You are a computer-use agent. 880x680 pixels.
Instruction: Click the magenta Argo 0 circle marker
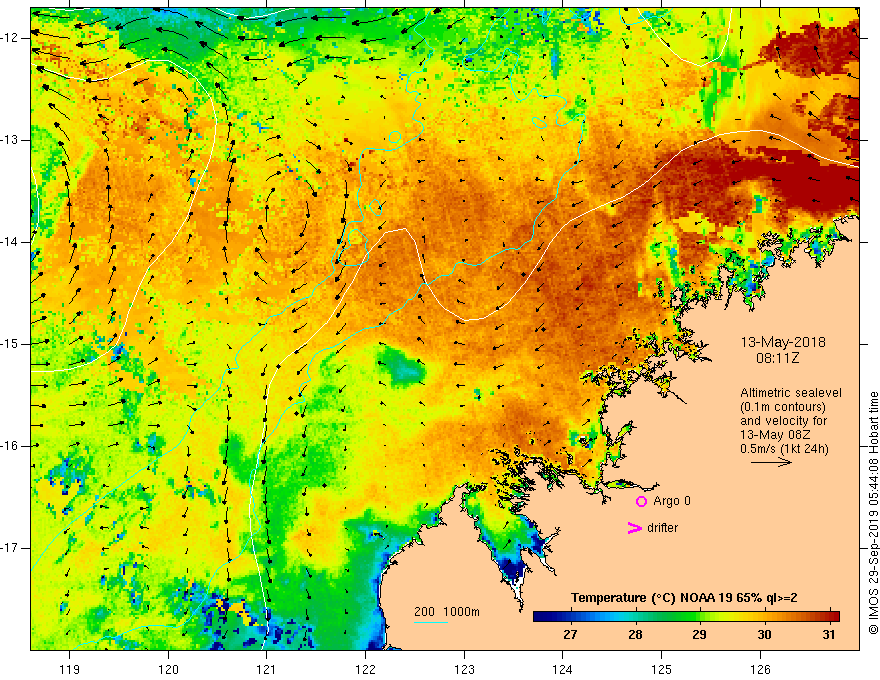pos(641,501)
